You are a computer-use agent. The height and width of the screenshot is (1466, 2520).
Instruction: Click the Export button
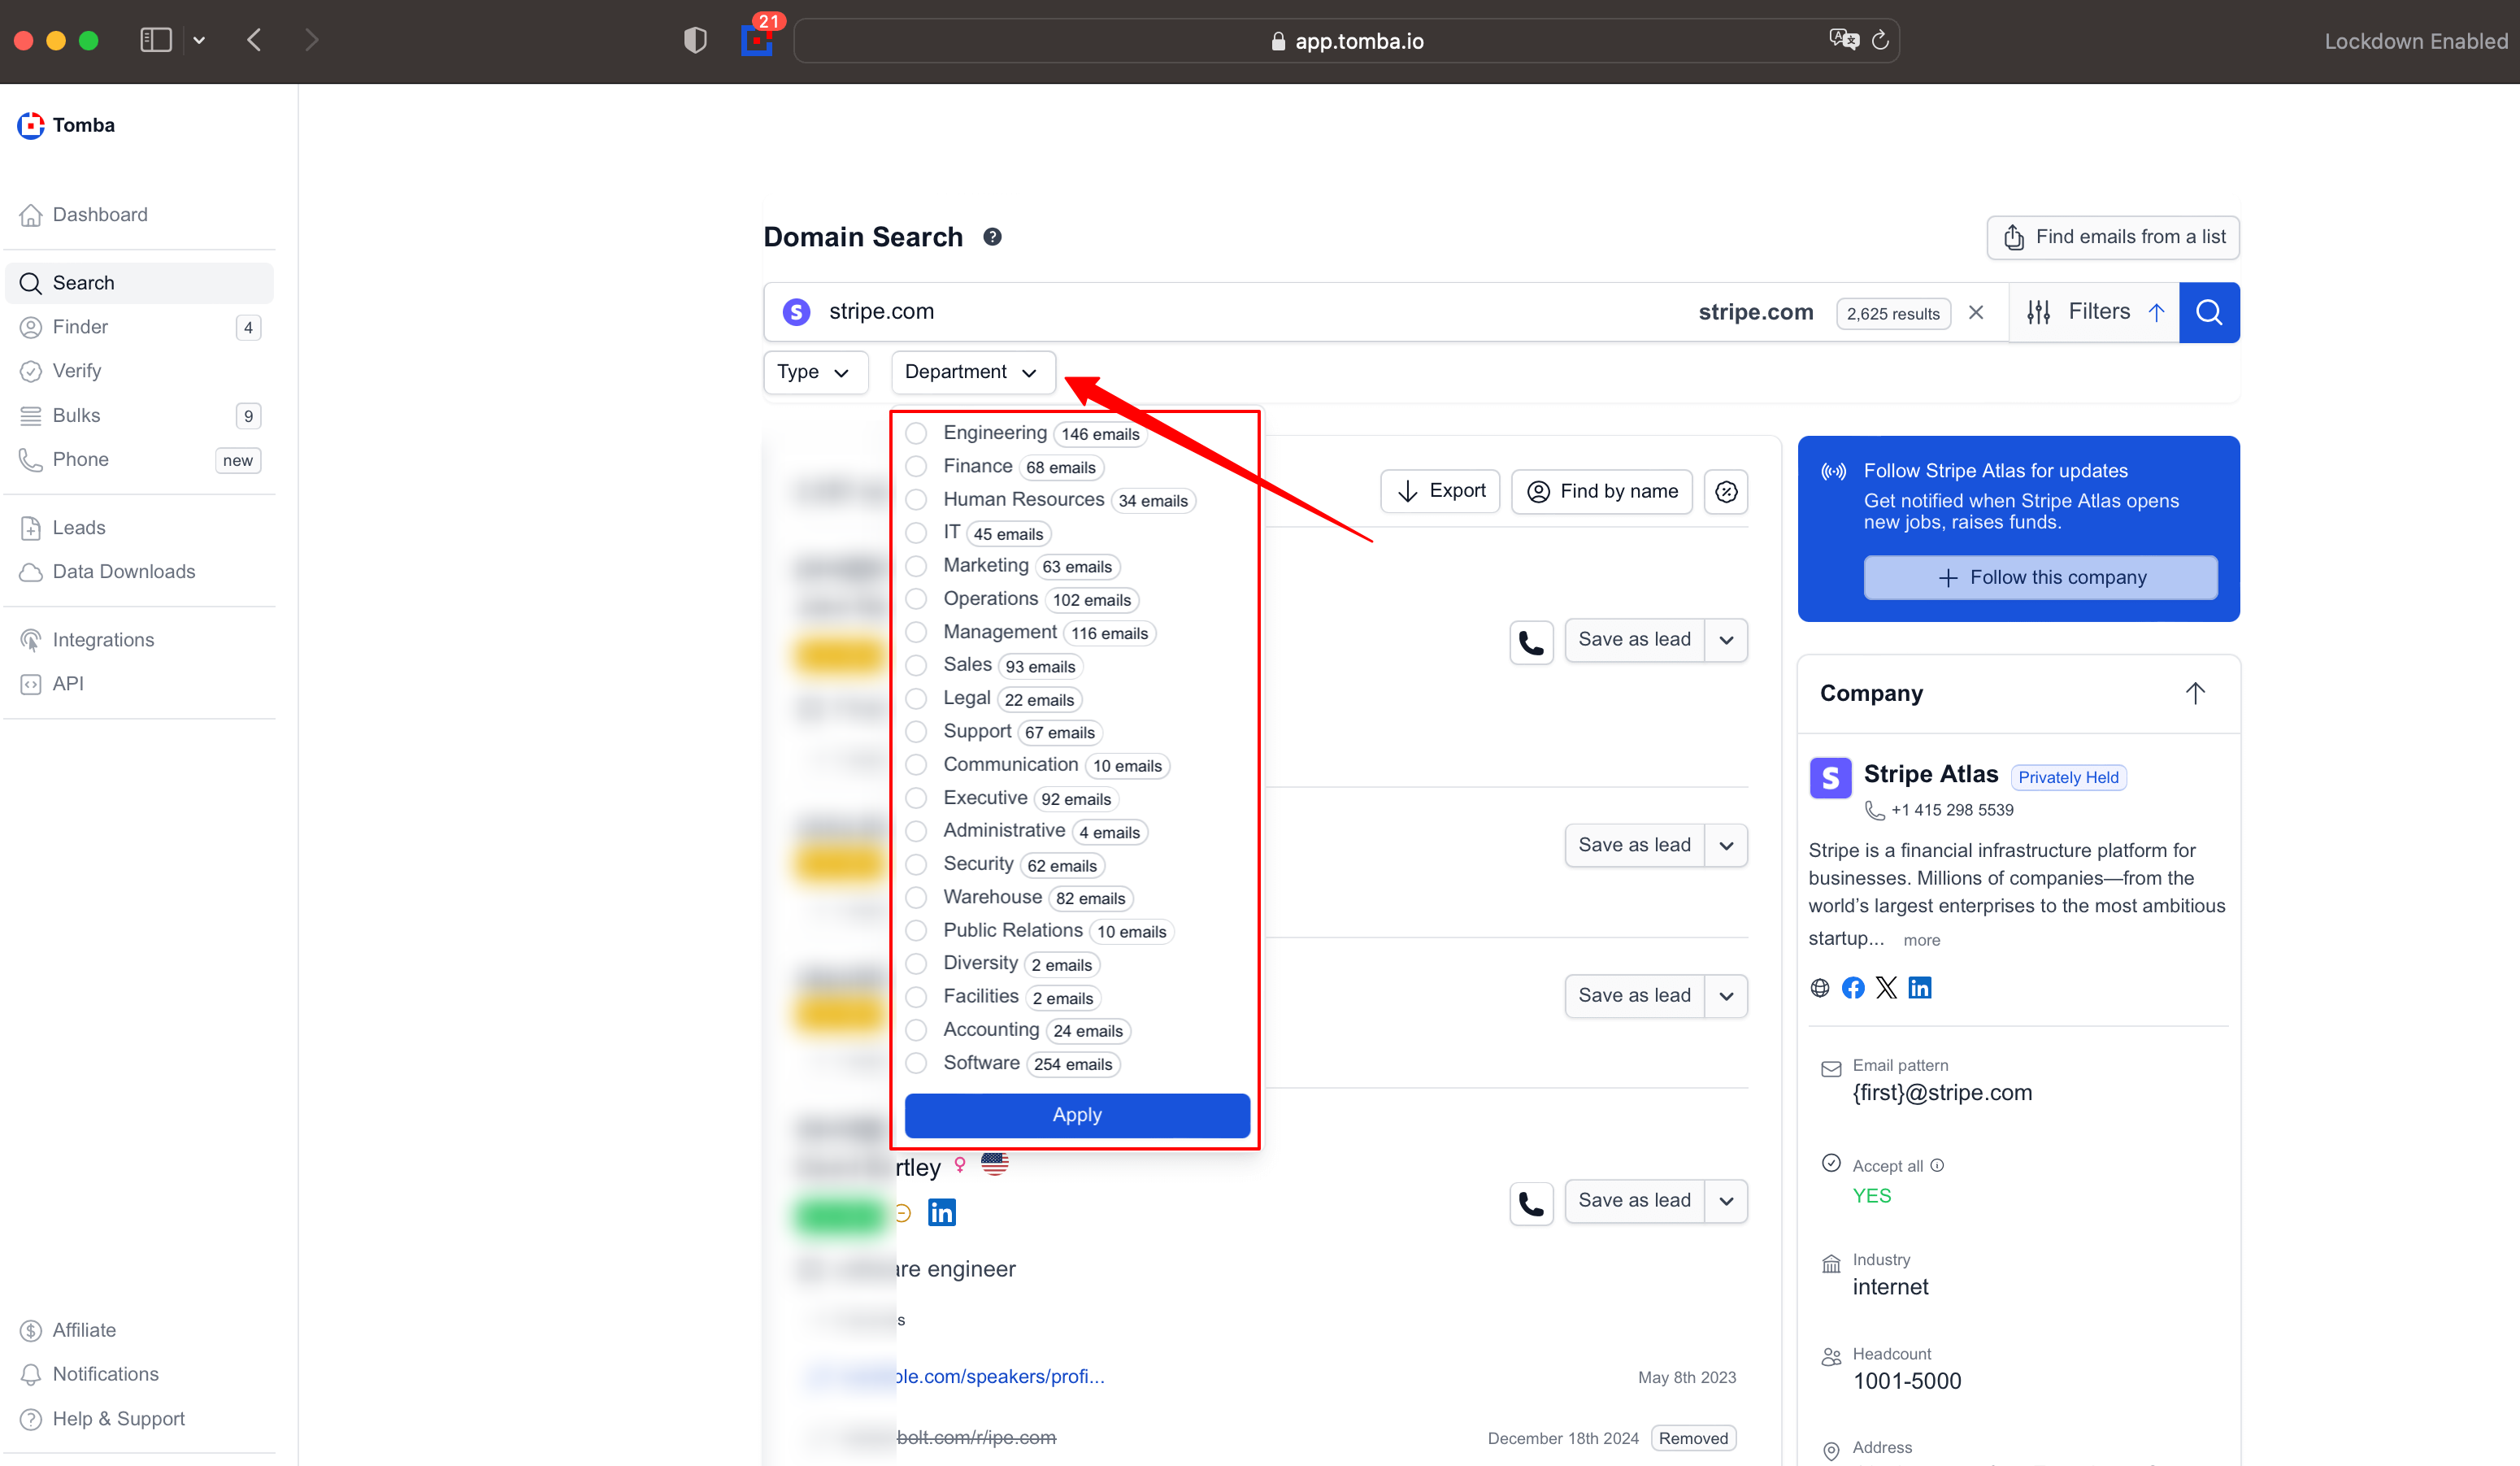pos(1440,491)
